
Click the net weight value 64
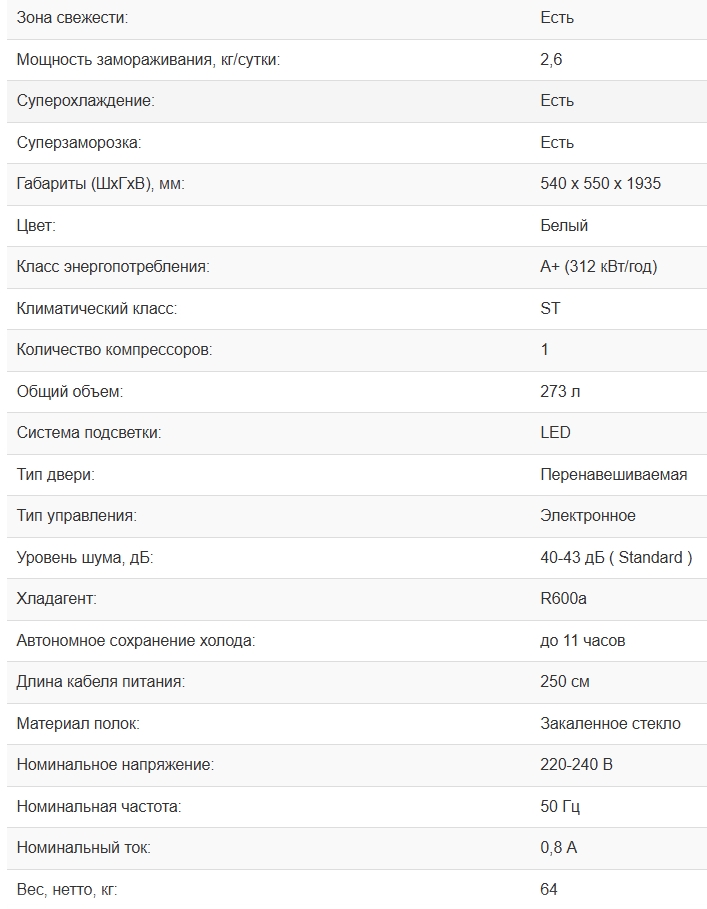[548, 889]
